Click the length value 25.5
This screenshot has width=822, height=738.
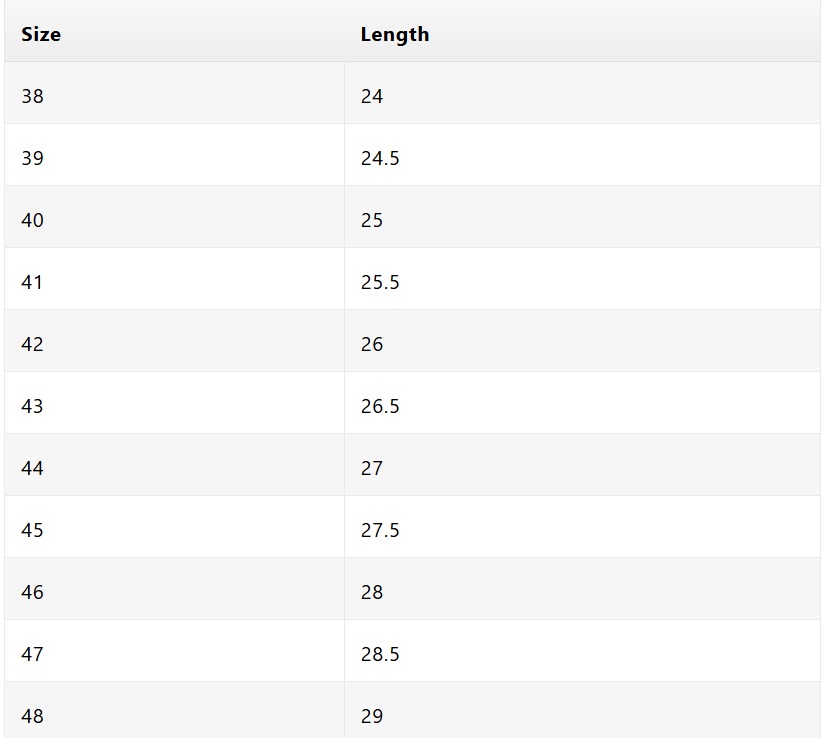(380, 282)
